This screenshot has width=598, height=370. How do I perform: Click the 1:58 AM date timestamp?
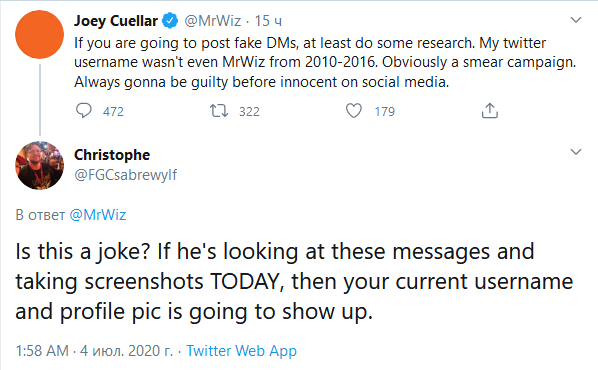pos(94,351)
